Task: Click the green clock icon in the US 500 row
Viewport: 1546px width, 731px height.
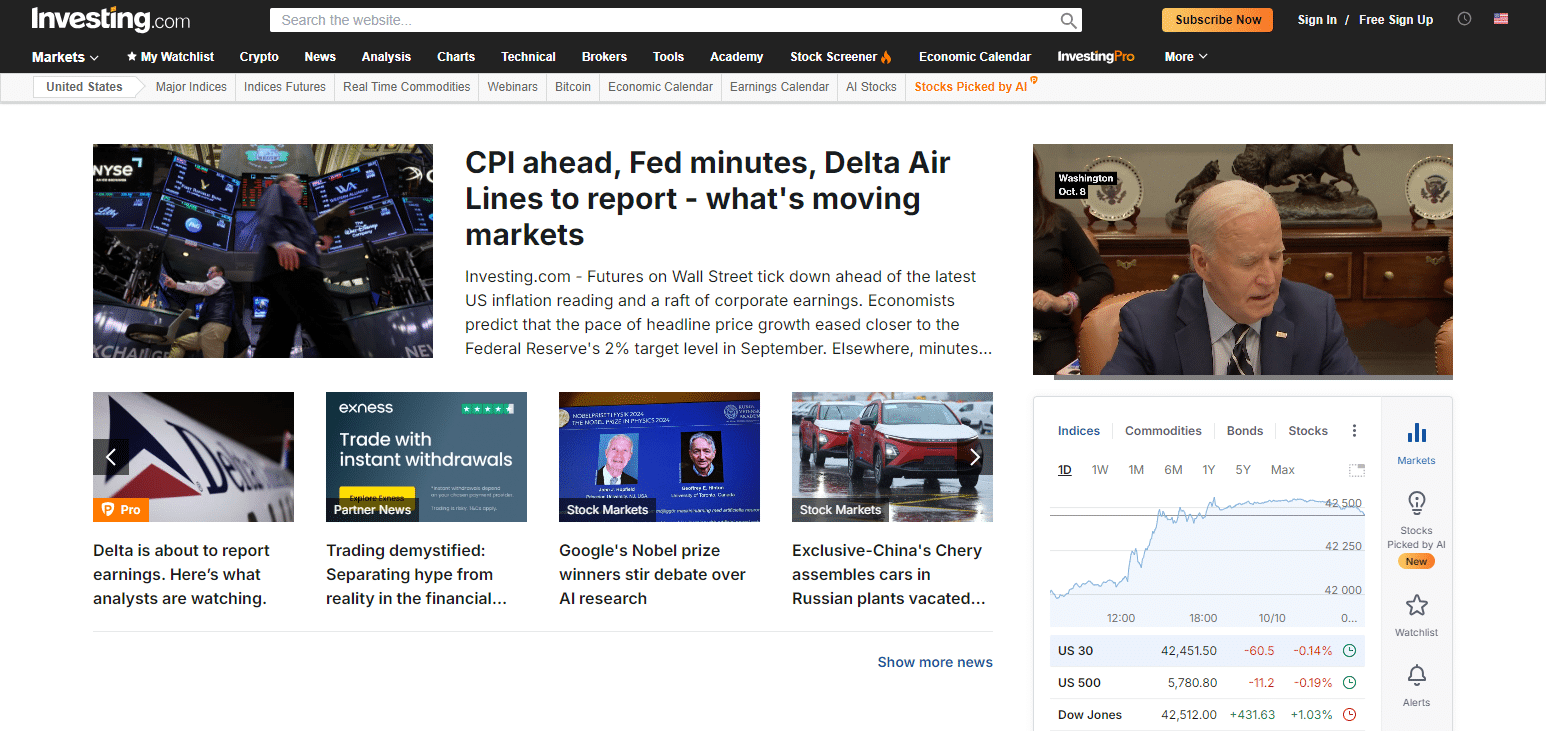Action: [x=1349, y=683]
